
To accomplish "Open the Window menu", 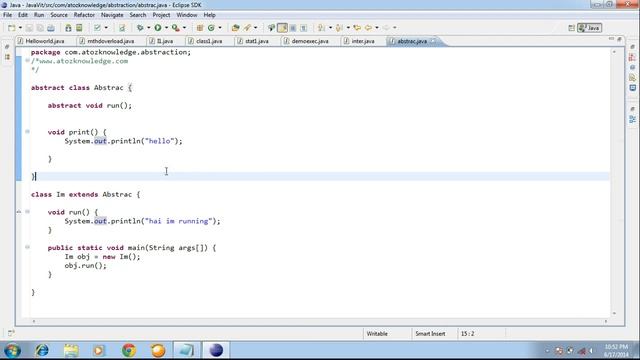I will click(x=187, y=15).
